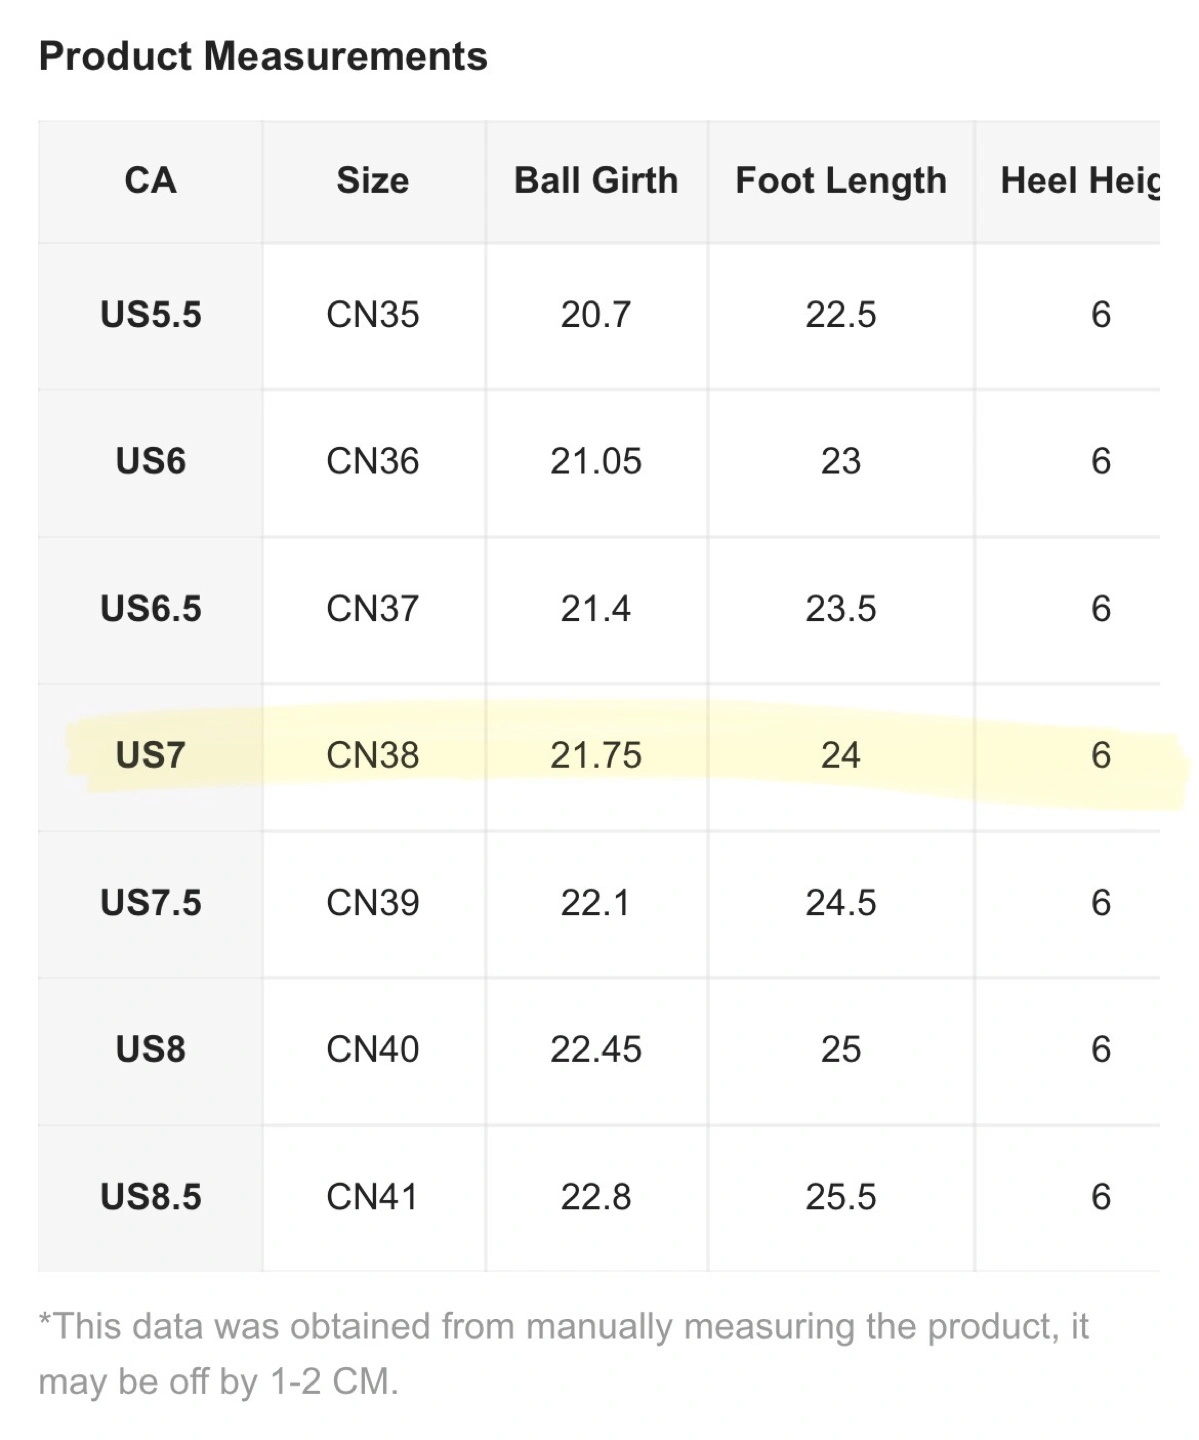1199x1440 pixels.
Task: Select the CN35 size cell
Action: tap(373, 315)
